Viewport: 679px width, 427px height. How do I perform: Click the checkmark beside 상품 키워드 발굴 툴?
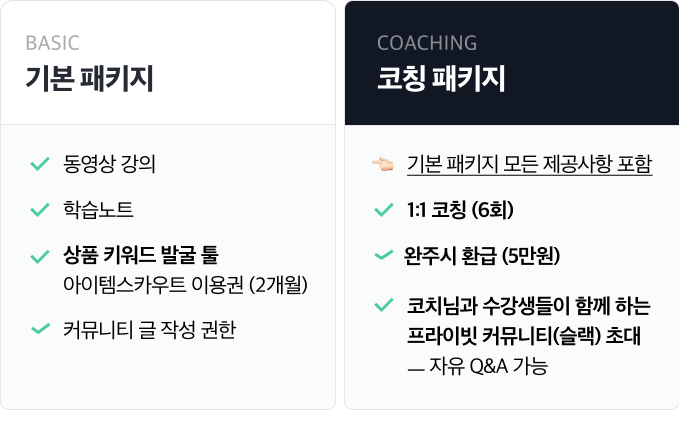coord(40,256)
